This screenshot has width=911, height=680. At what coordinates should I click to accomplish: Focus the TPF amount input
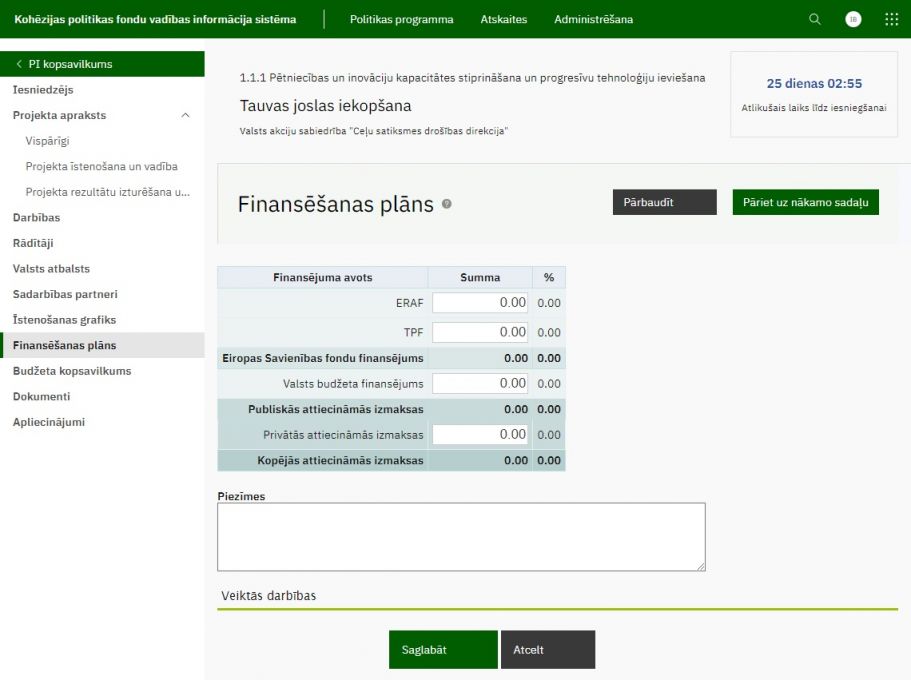click(x=480, y=332)
